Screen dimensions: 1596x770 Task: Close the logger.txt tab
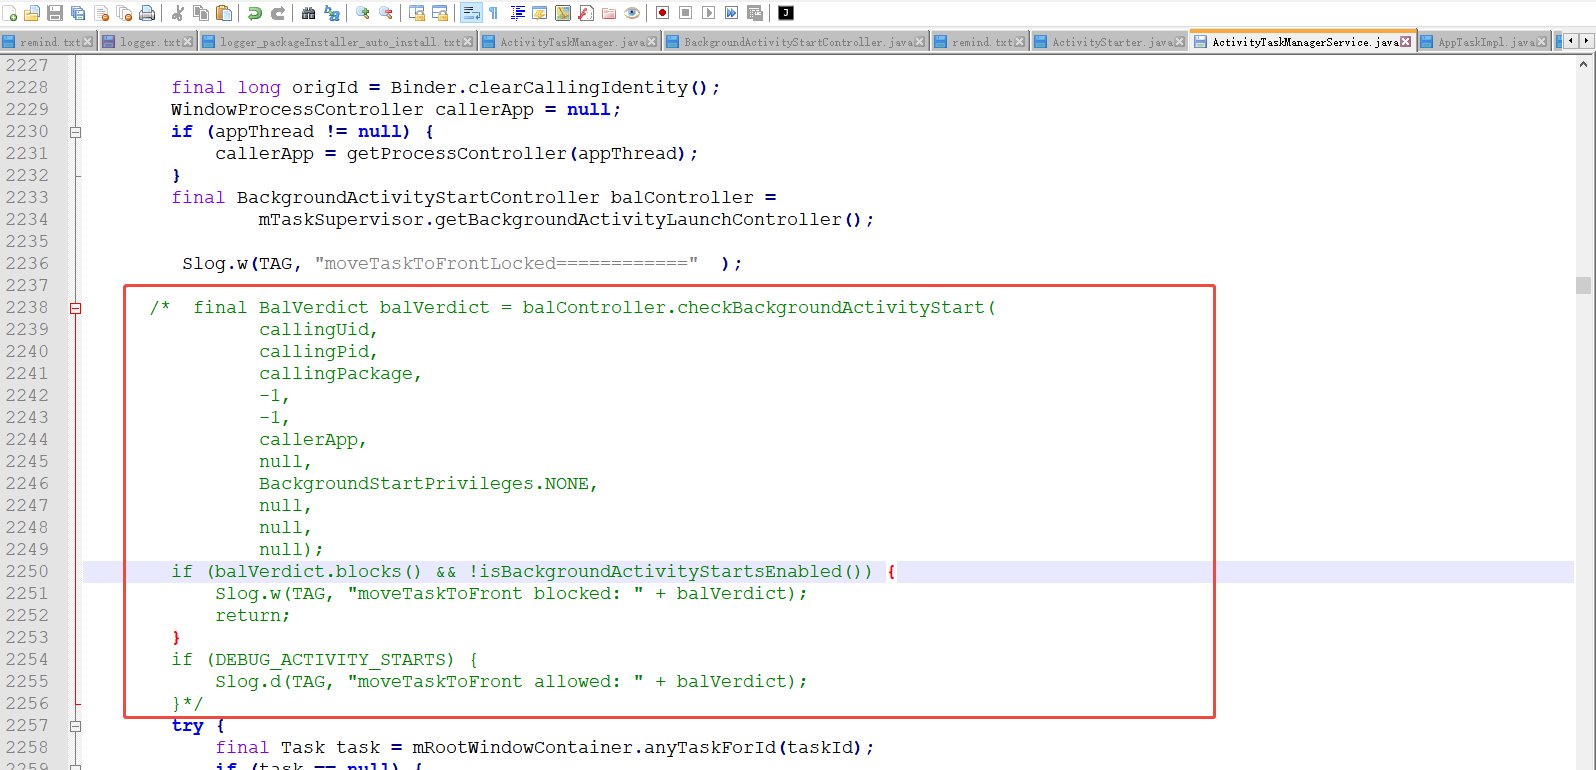187,42
